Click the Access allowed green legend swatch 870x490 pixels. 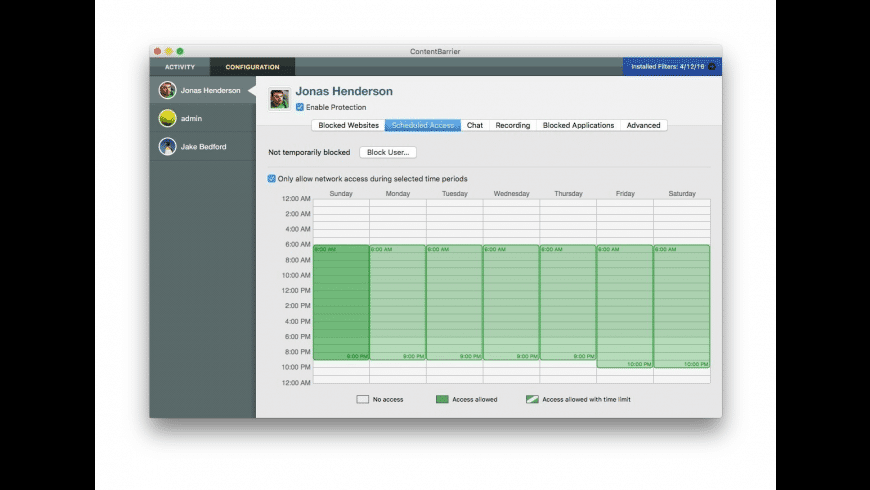coord(442,399)
